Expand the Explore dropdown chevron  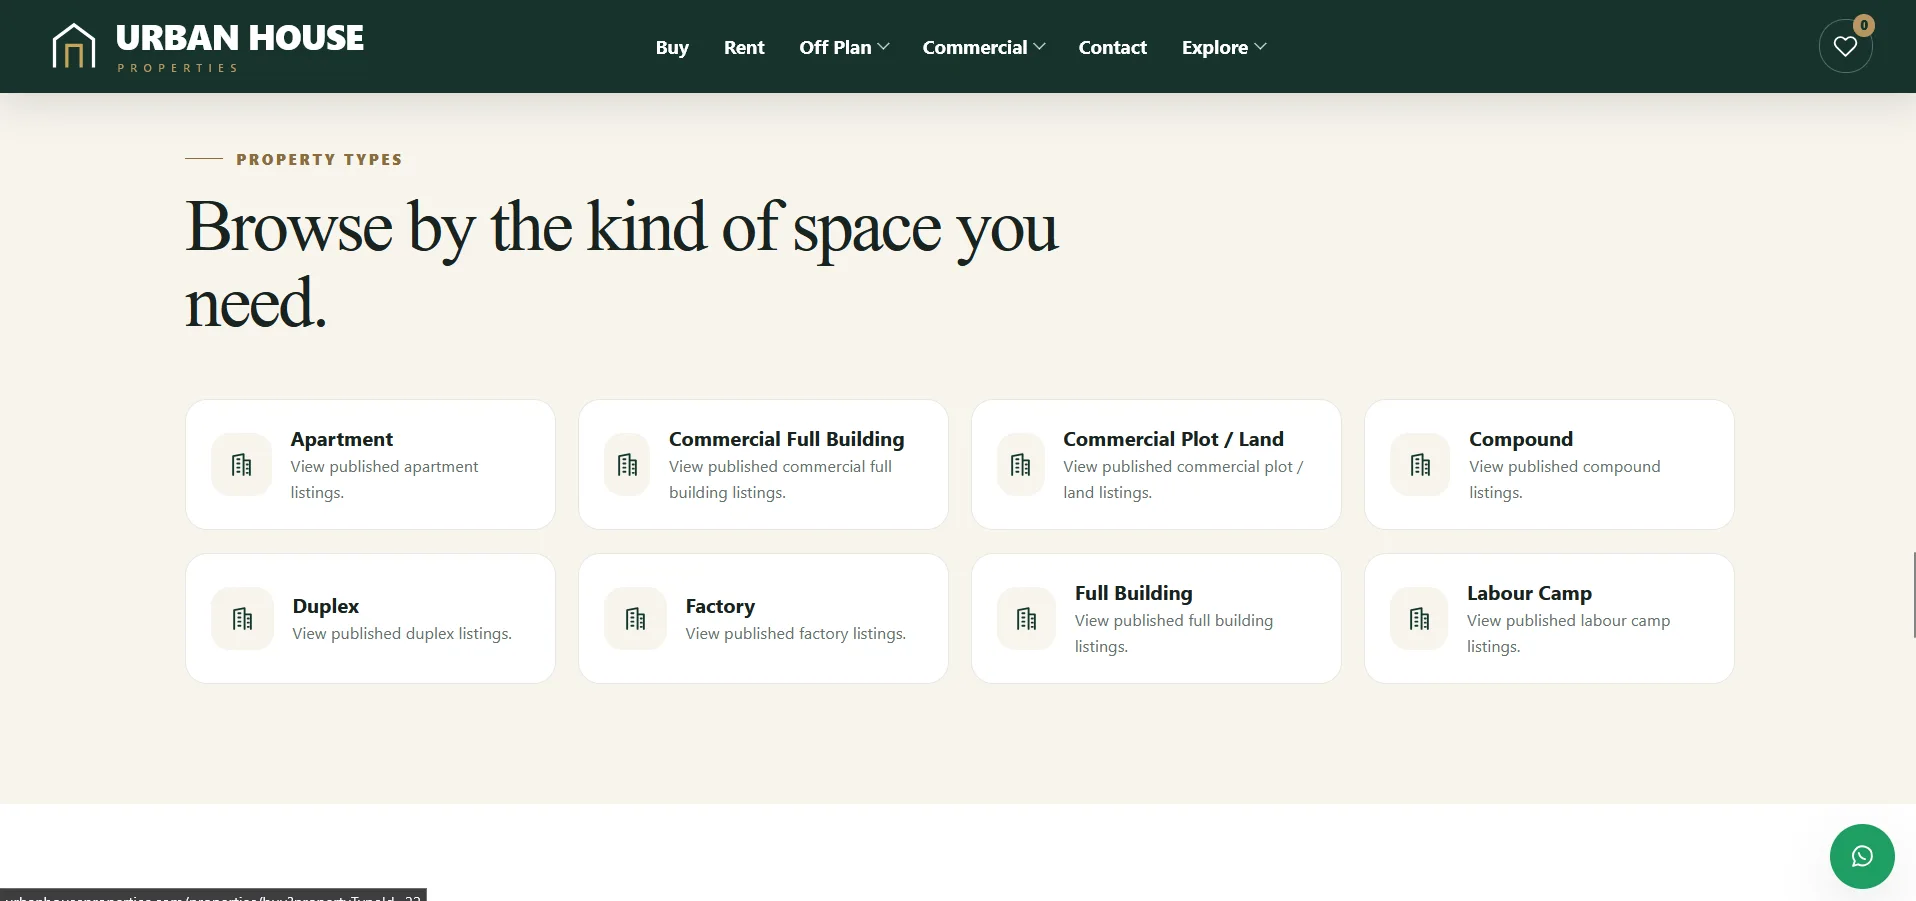(1260, 47)
